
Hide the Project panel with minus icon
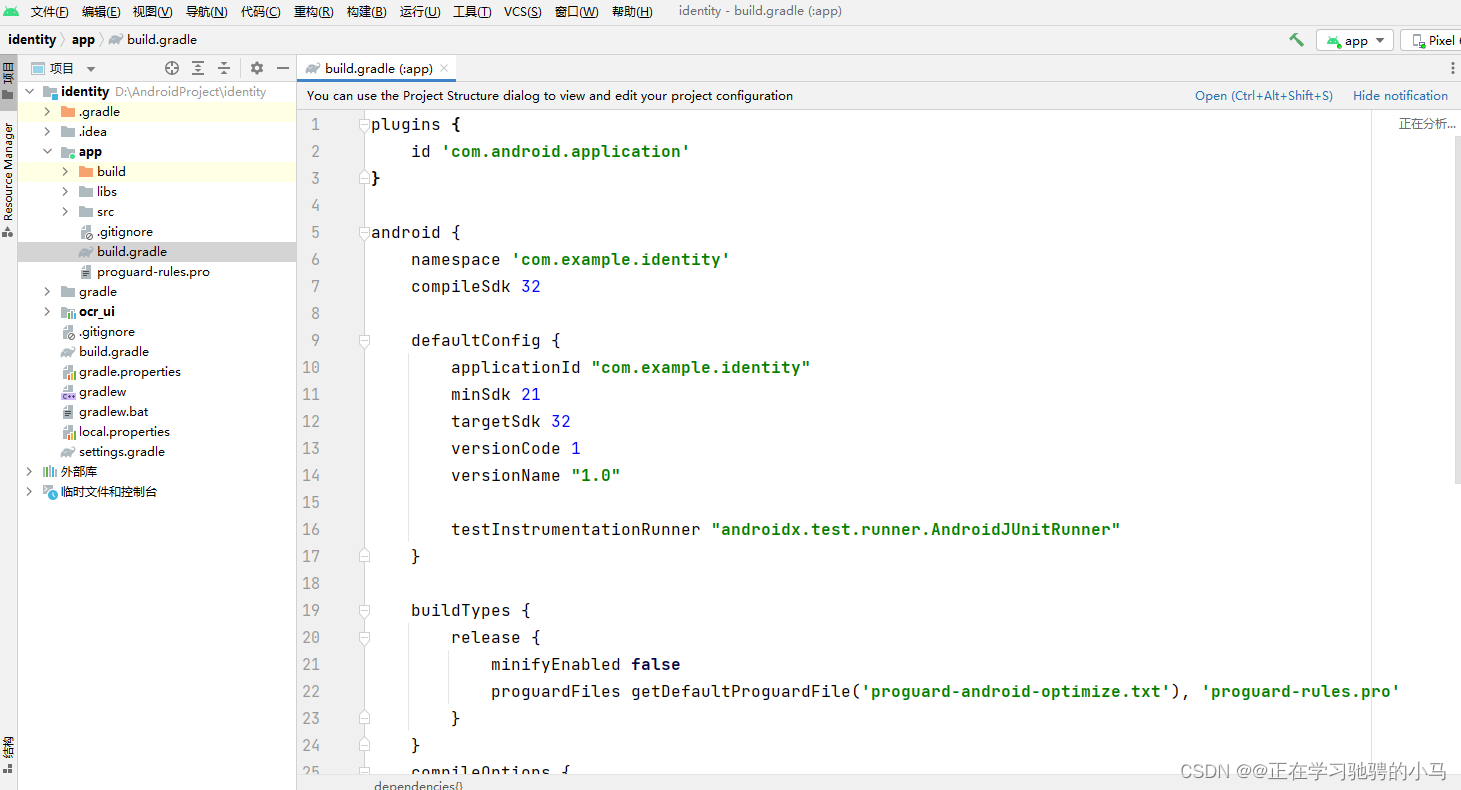tap(283, 68)
